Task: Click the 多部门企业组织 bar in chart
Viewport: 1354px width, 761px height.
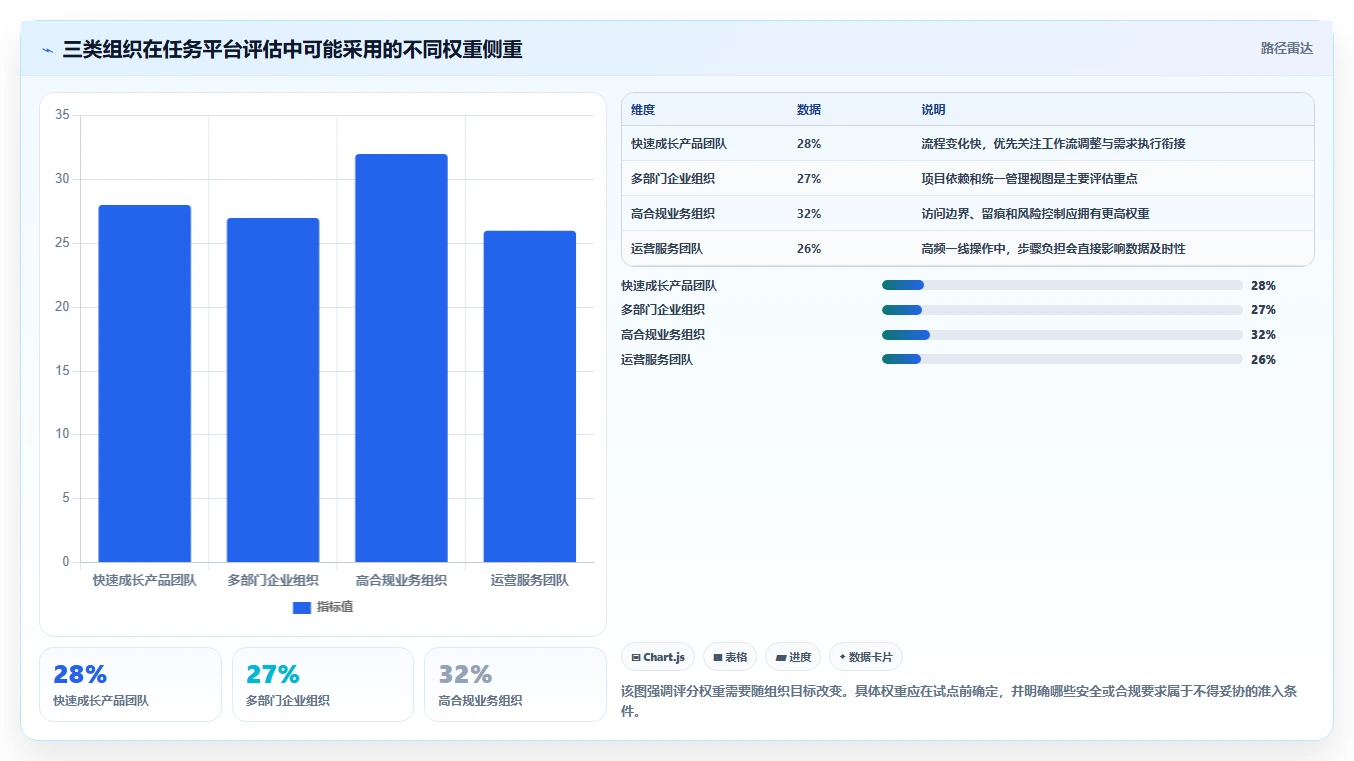Action: click(273, 390)
